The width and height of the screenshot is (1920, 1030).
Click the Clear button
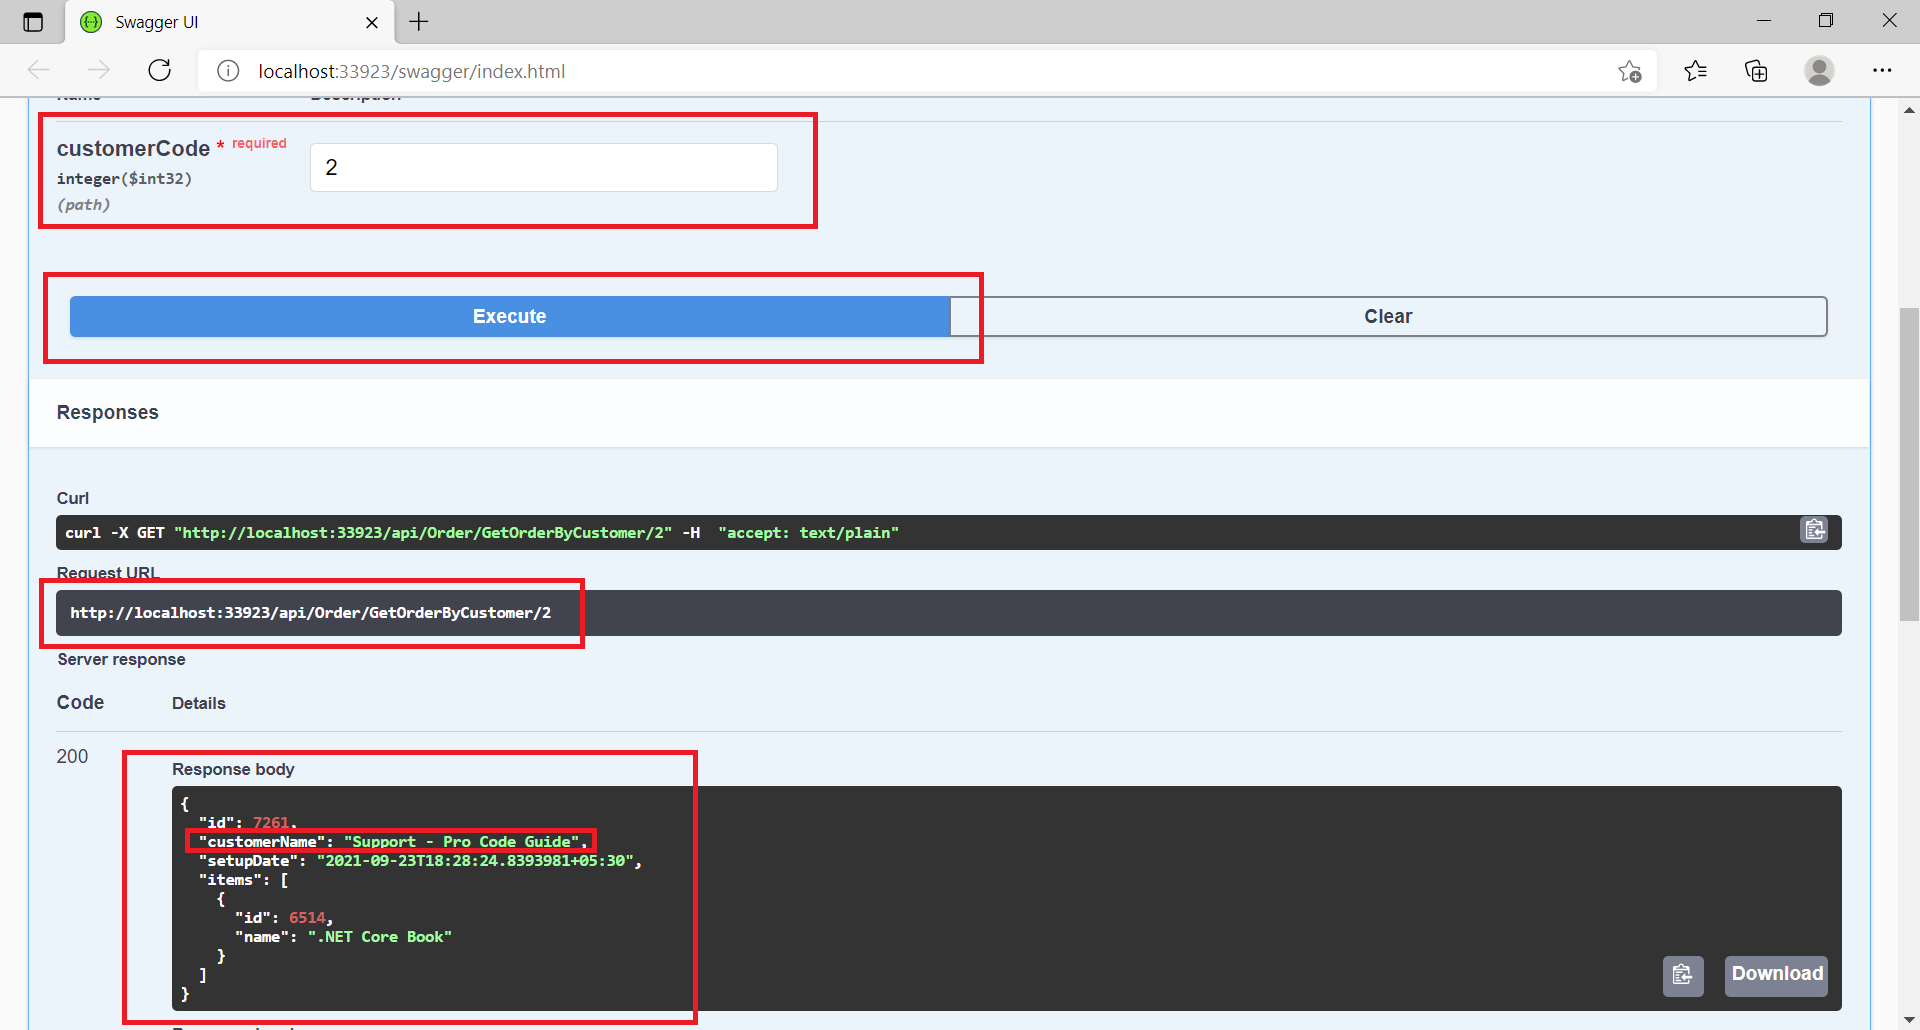click(1388, 316)
